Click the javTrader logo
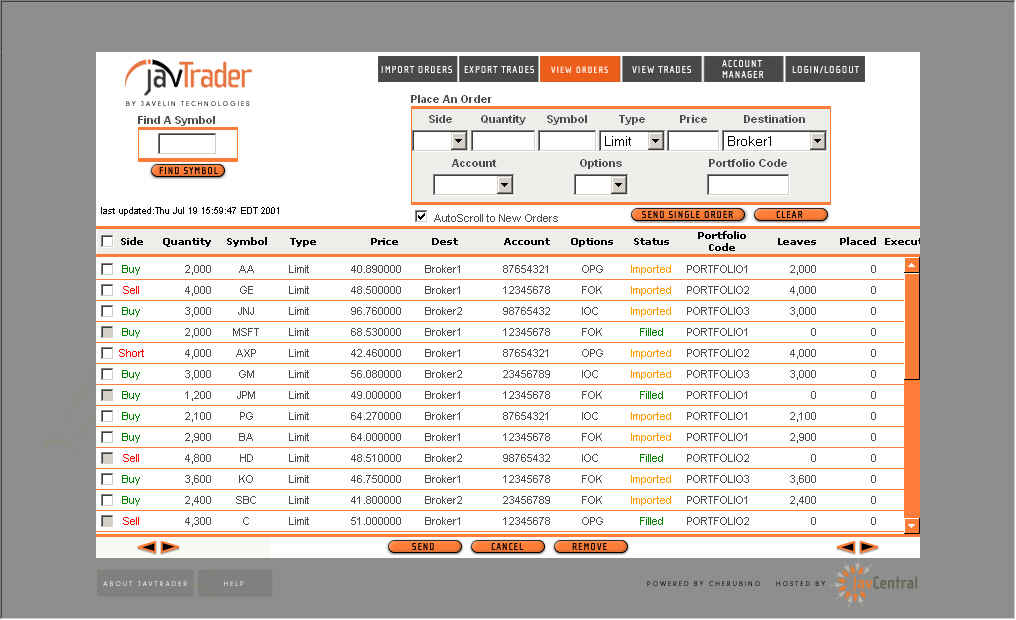The height and width of the screenshot is (620, 1016). pyautogui.click(x=188, y=78)
